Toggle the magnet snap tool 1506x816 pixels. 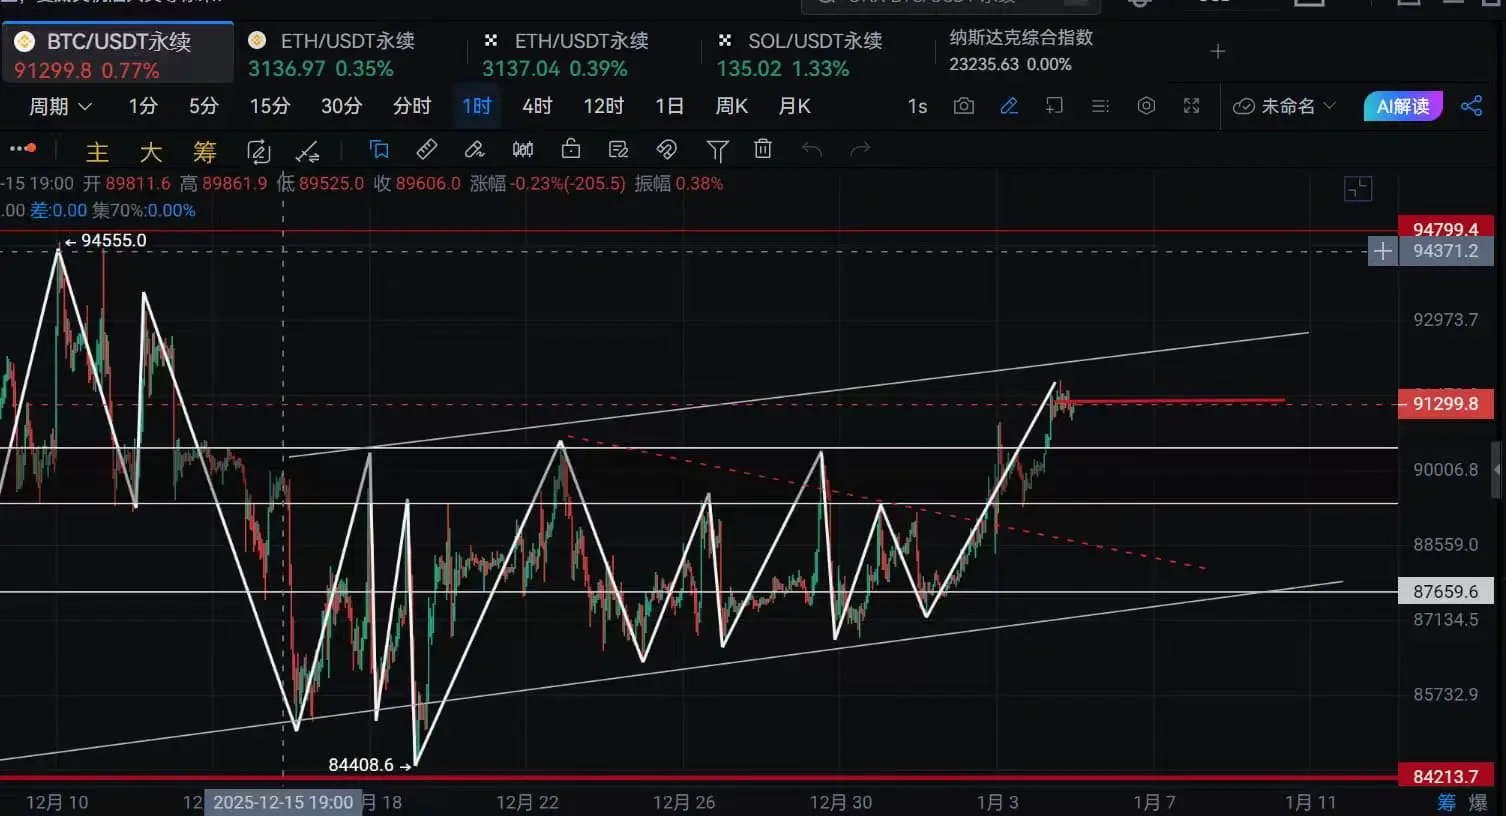pos(667,149)
